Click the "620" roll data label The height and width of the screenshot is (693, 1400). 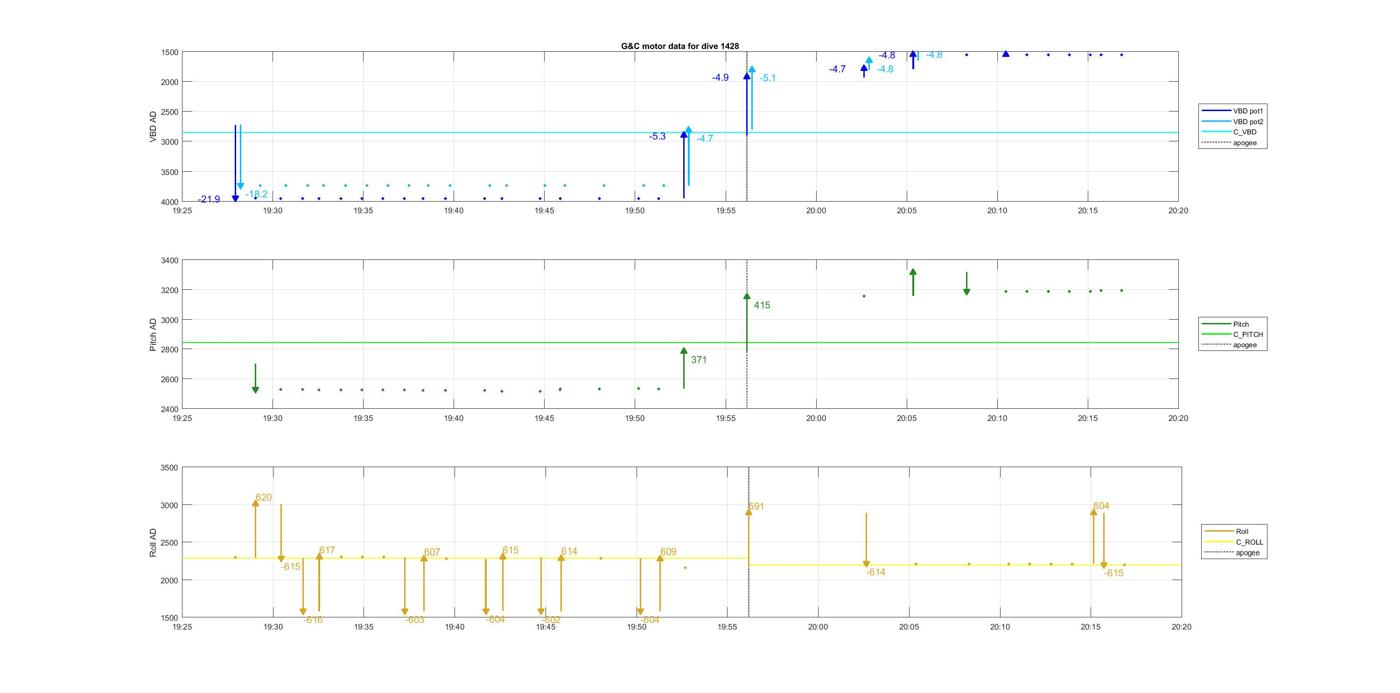(x=264, y=497)
